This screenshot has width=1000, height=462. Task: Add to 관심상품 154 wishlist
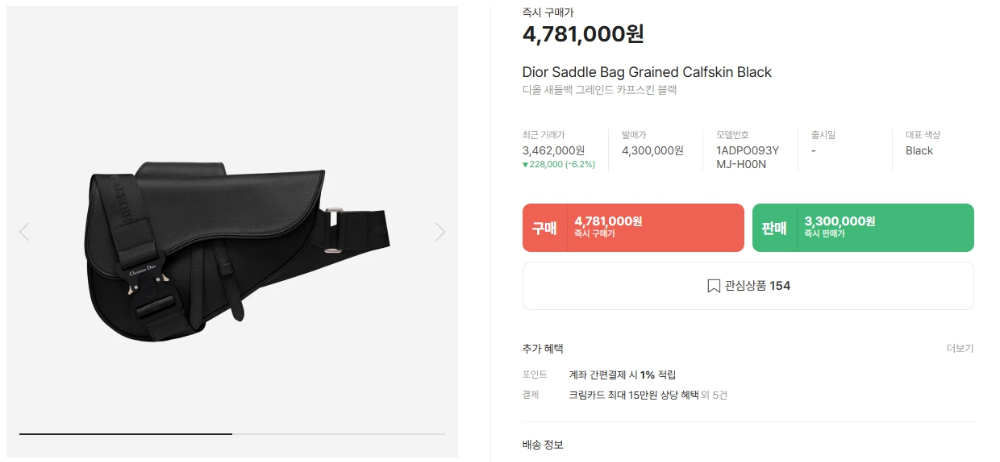click(748, 286)
